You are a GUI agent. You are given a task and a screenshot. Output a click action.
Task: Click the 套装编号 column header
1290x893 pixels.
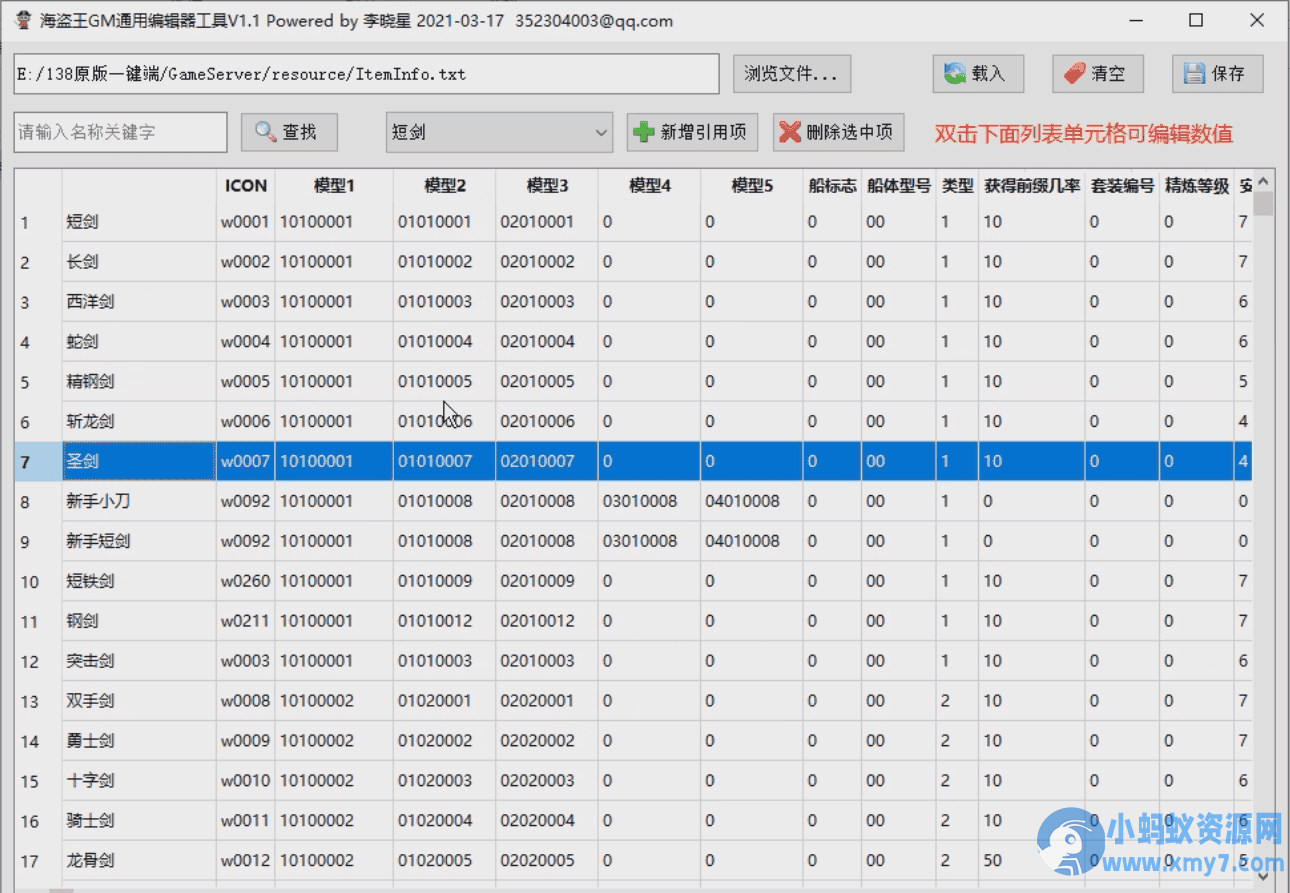[1123, 186]
